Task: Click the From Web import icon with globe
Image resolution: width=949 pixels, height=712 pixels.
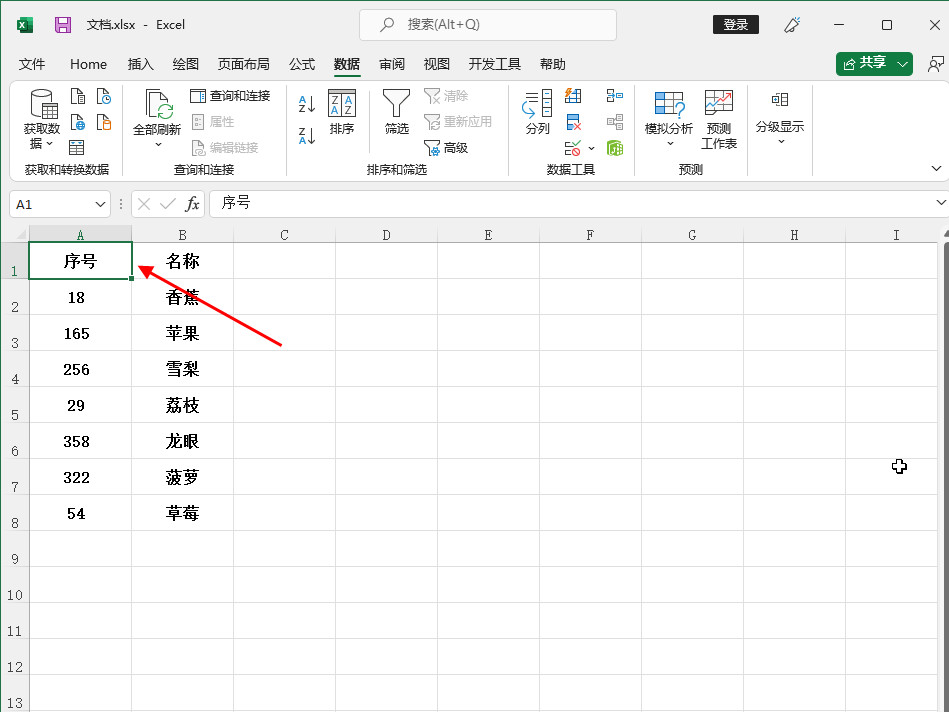Action: coord(77,122)
